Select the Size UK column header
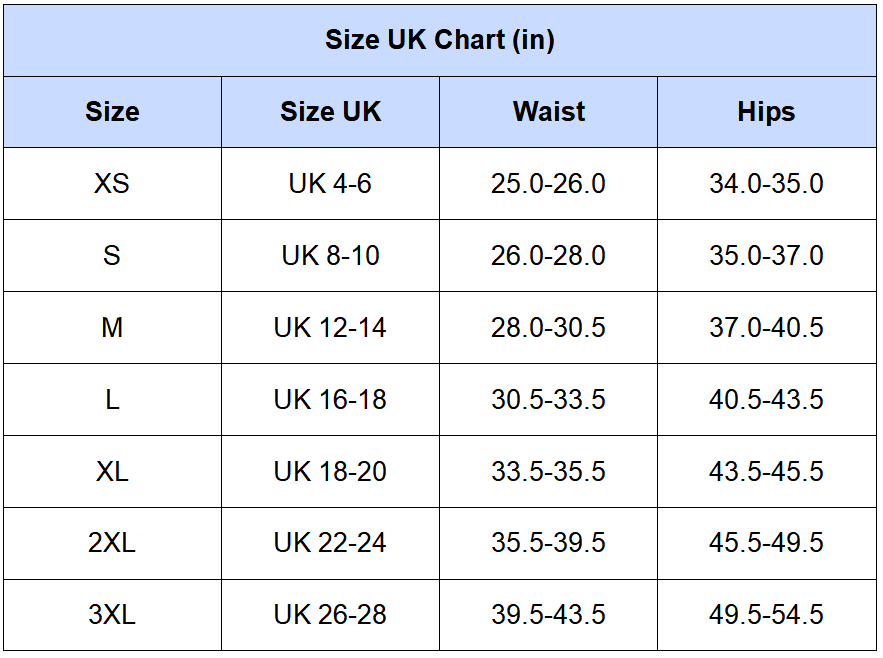The height and width of the screenshot is (658, 883). tap(331, 112)
